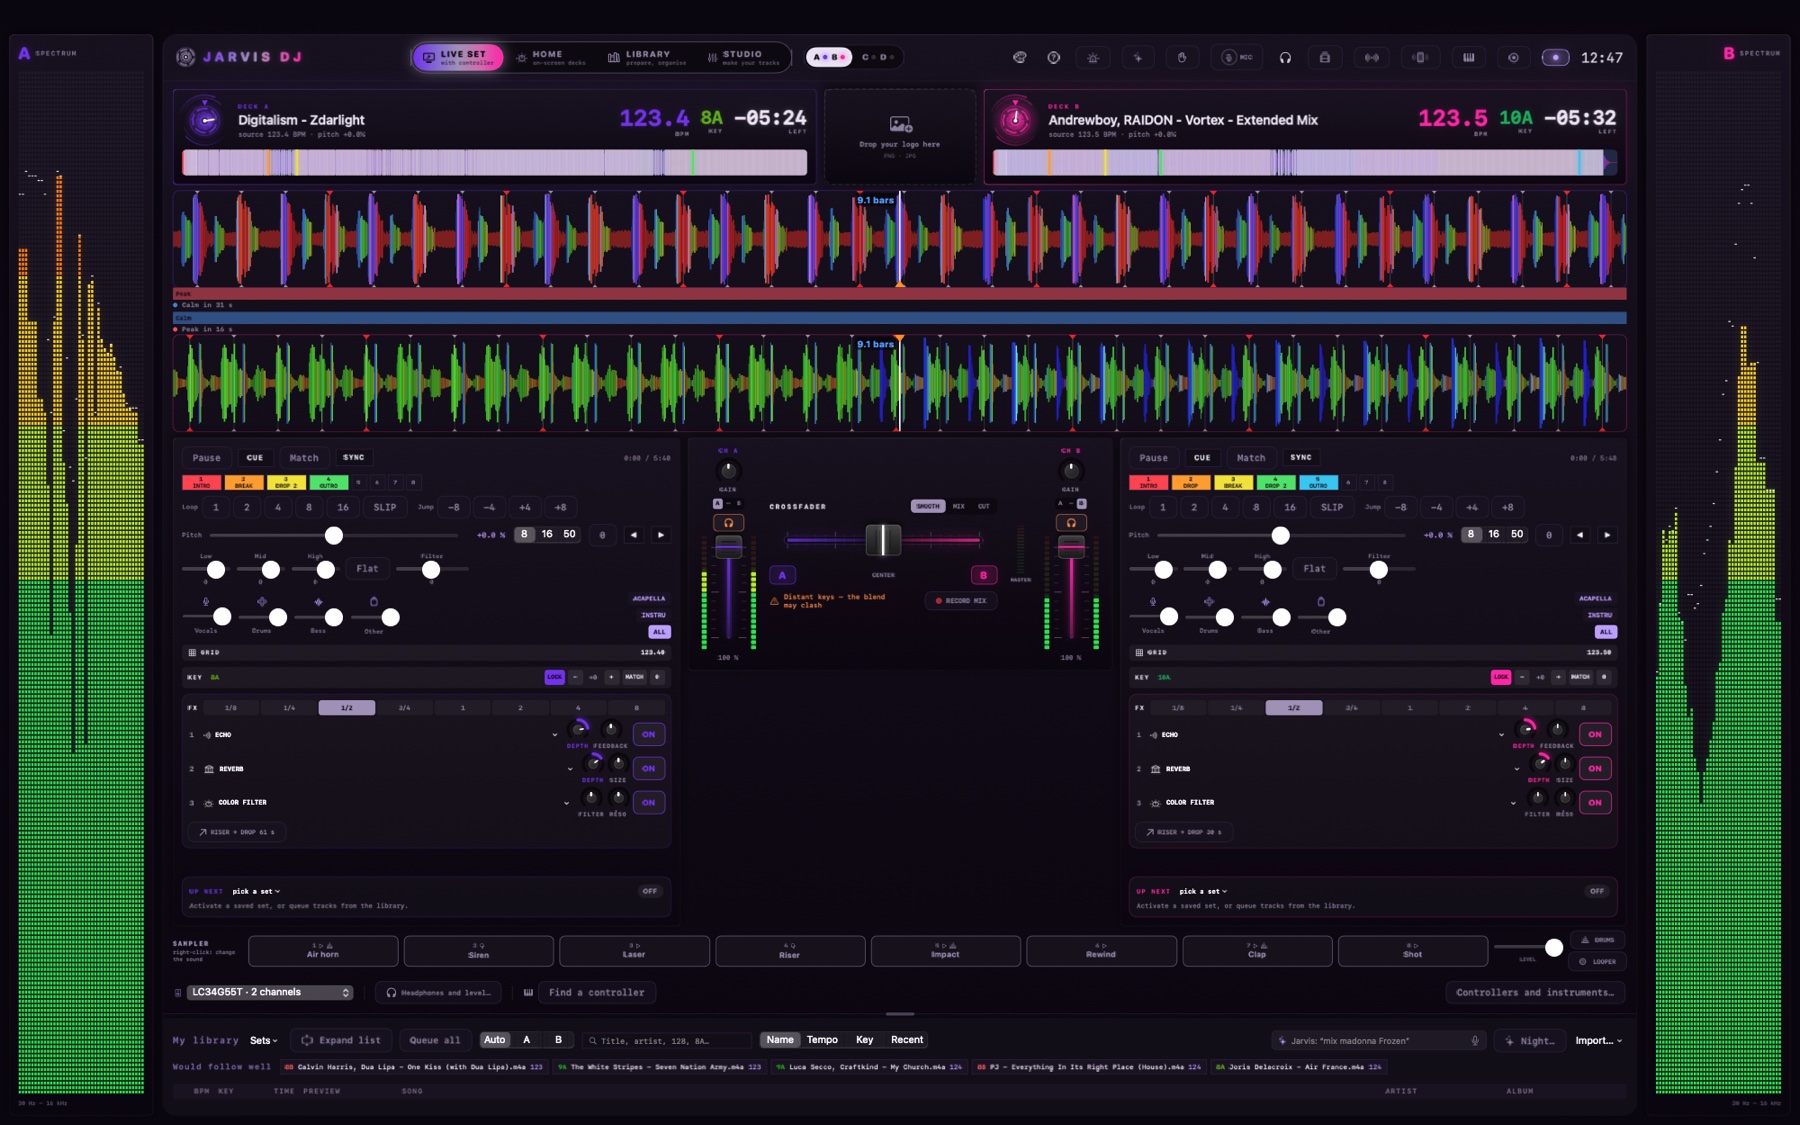
Task: Click 'Find a controller' button
Action: click(597, 992)
